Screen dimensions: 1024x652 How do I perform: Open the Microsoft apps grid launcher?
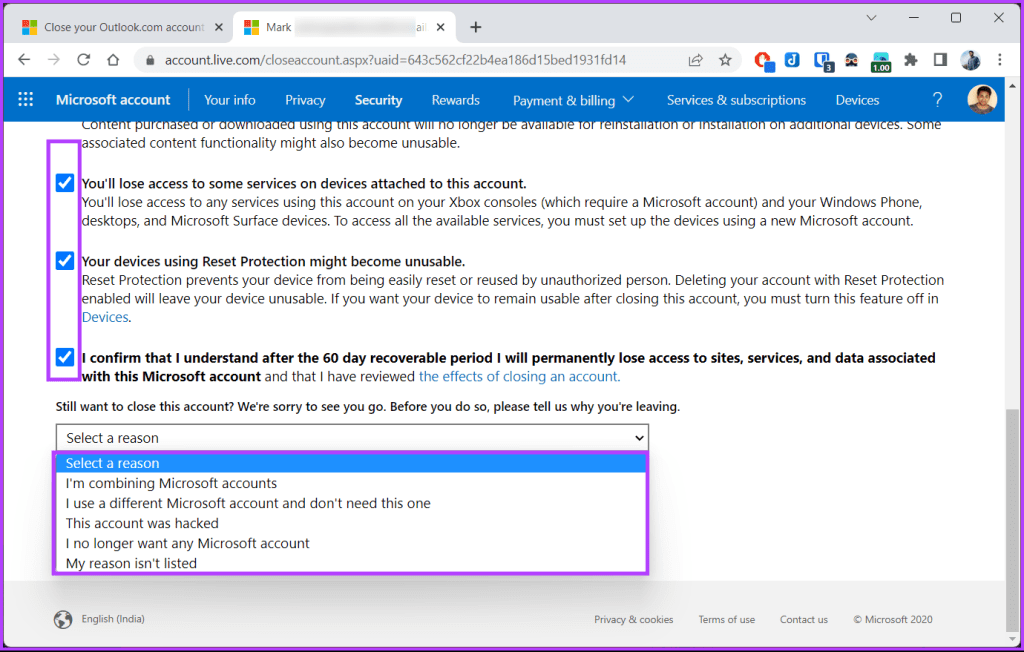tap(25, 99)
